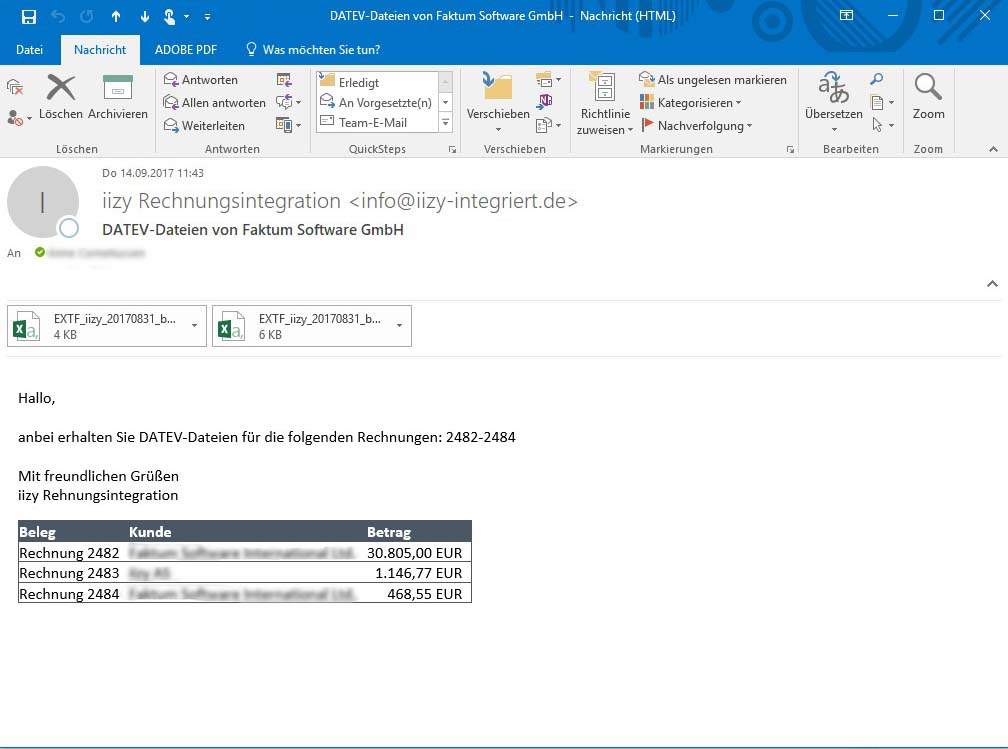Viewport: 1008px width, 749px height.
Task: Open Markierungen dialog launcher
Action: pyautogui.click(x=790, y=149)
